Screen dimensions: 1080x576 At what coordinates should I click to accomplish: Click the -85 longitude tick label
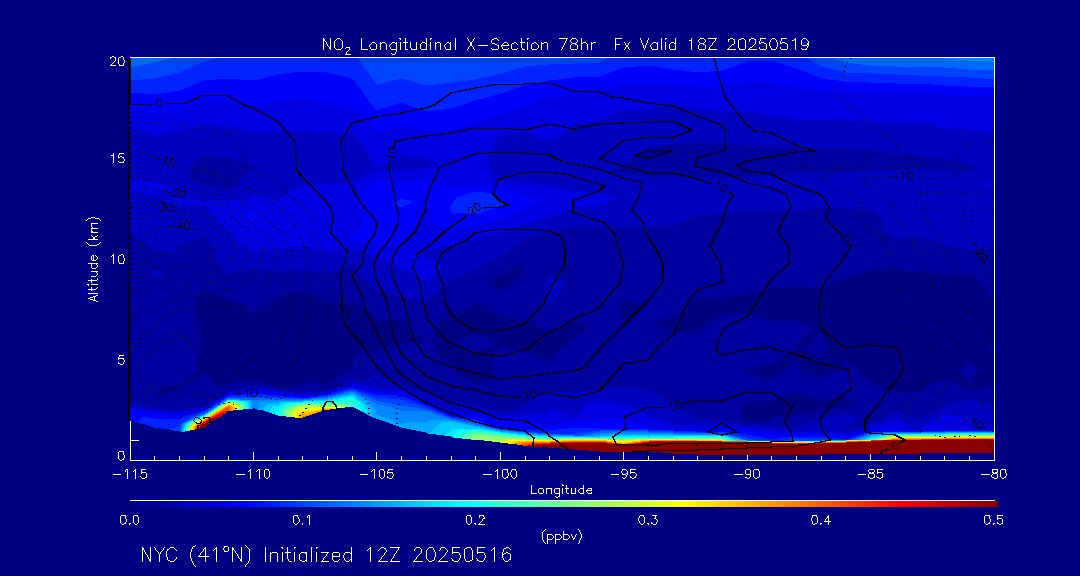click(871, 475)
